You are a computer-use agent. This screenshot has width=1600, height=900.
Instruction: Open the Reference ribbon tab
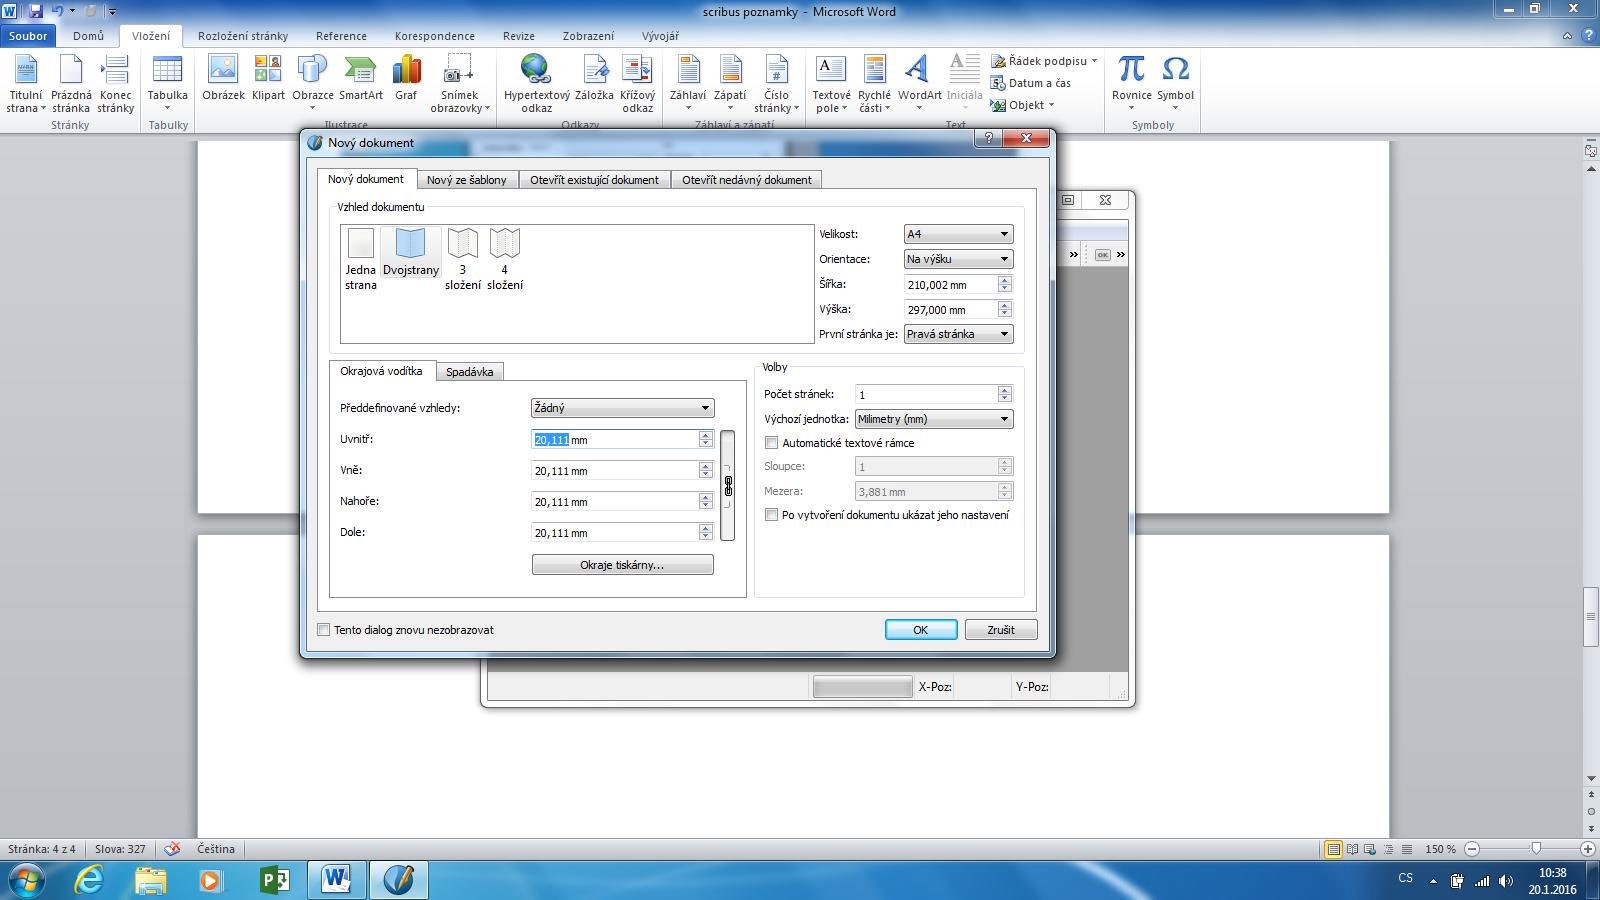tap(341, 36)
